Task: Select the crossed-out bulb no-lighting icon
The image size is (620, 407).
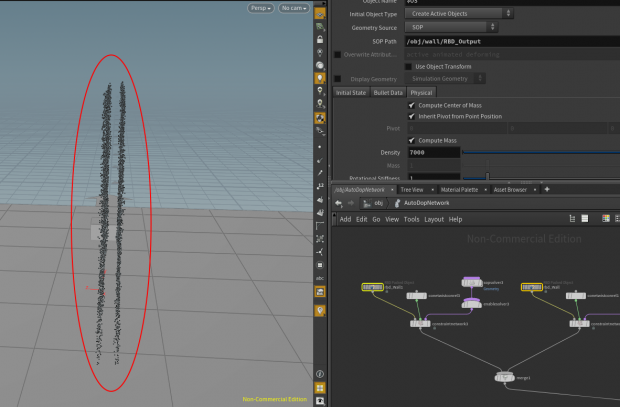Action: [320, 53]
